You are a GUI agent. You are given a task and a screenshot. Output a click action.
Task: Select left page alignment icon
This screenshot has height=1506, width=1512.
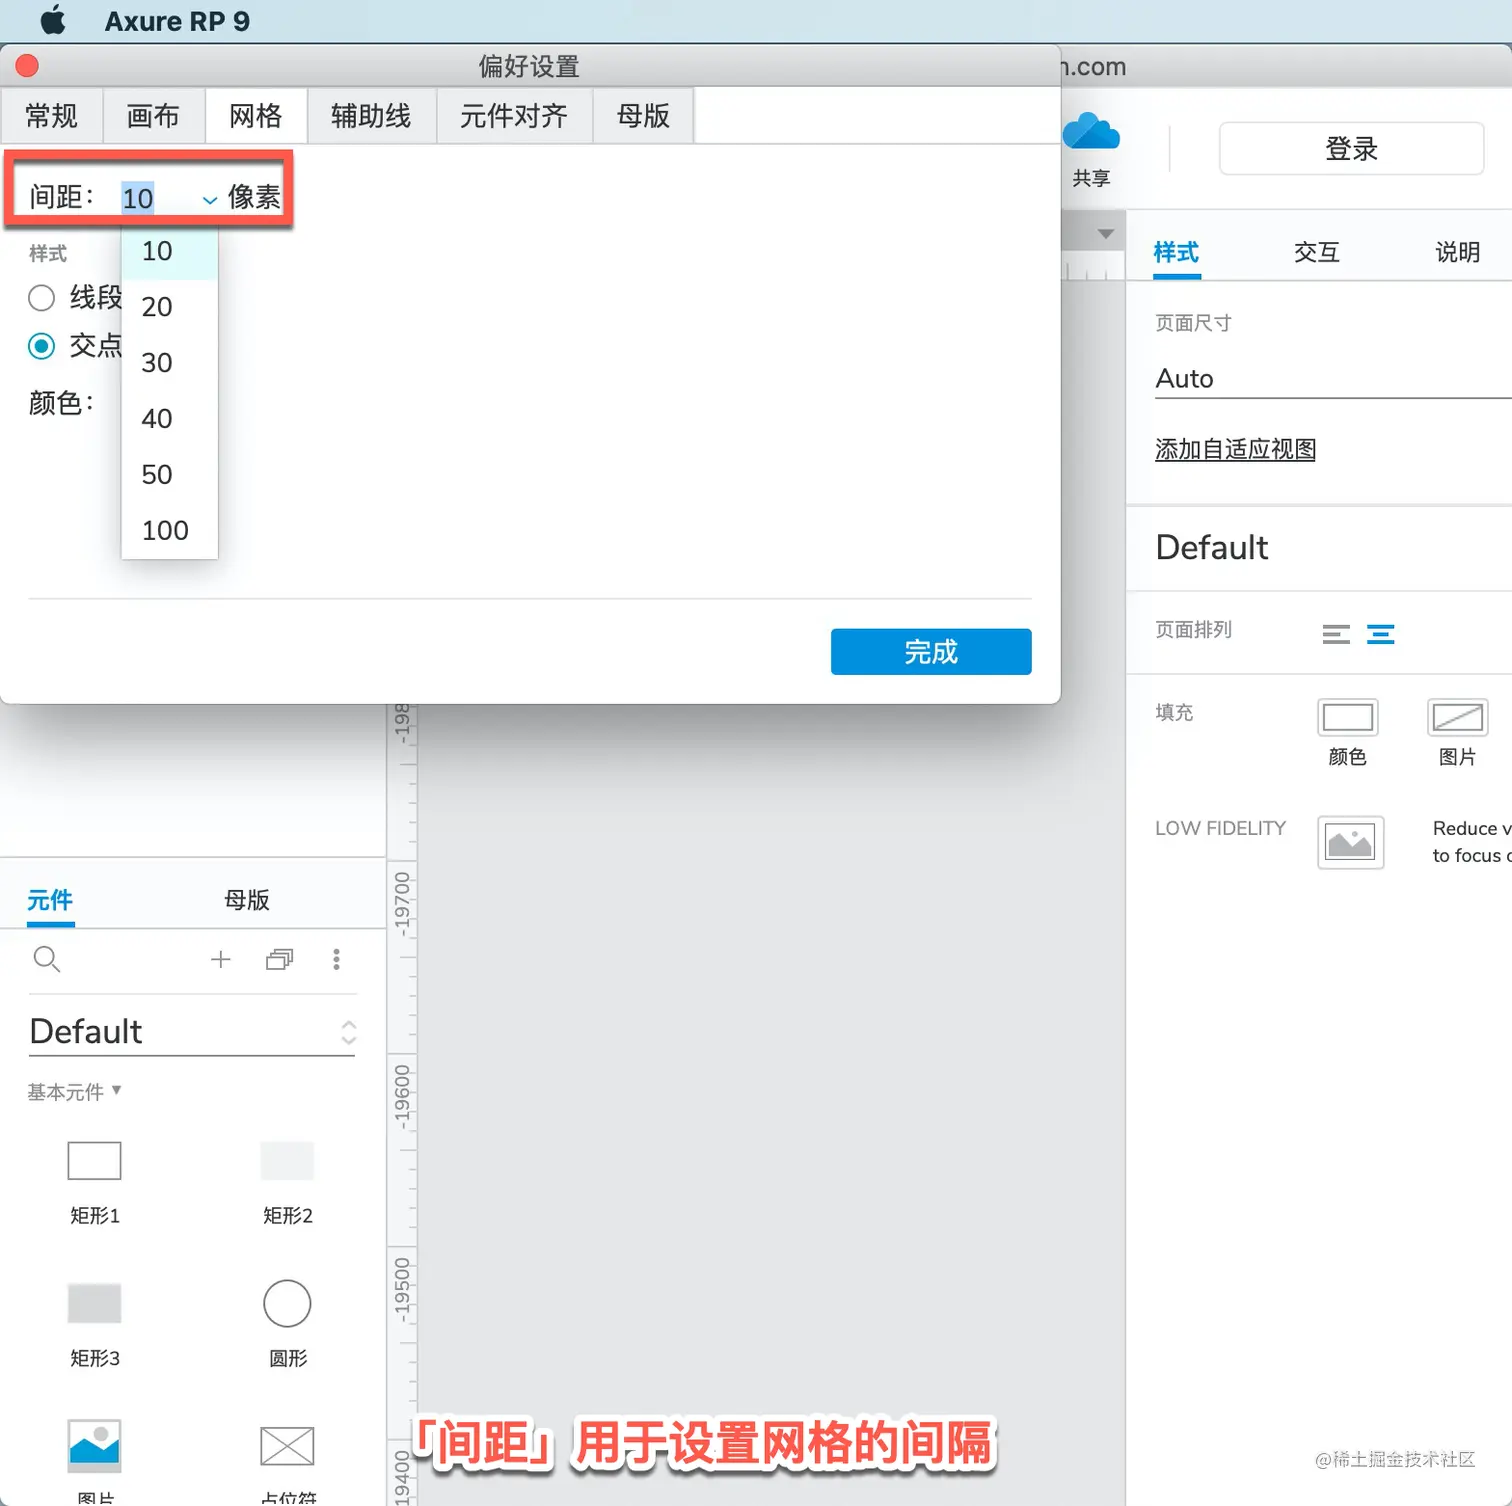click(1336, 634)
